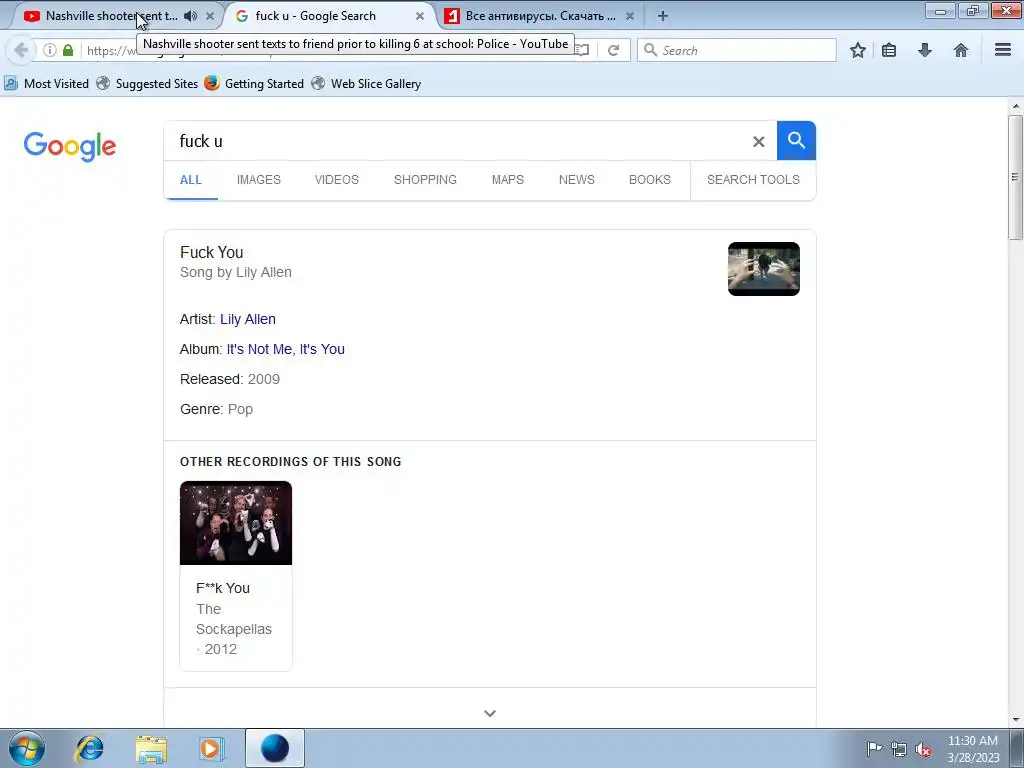Open Action Center flag in system tray
Viewport: 1024px width, 768px height.
pos(874,749)
